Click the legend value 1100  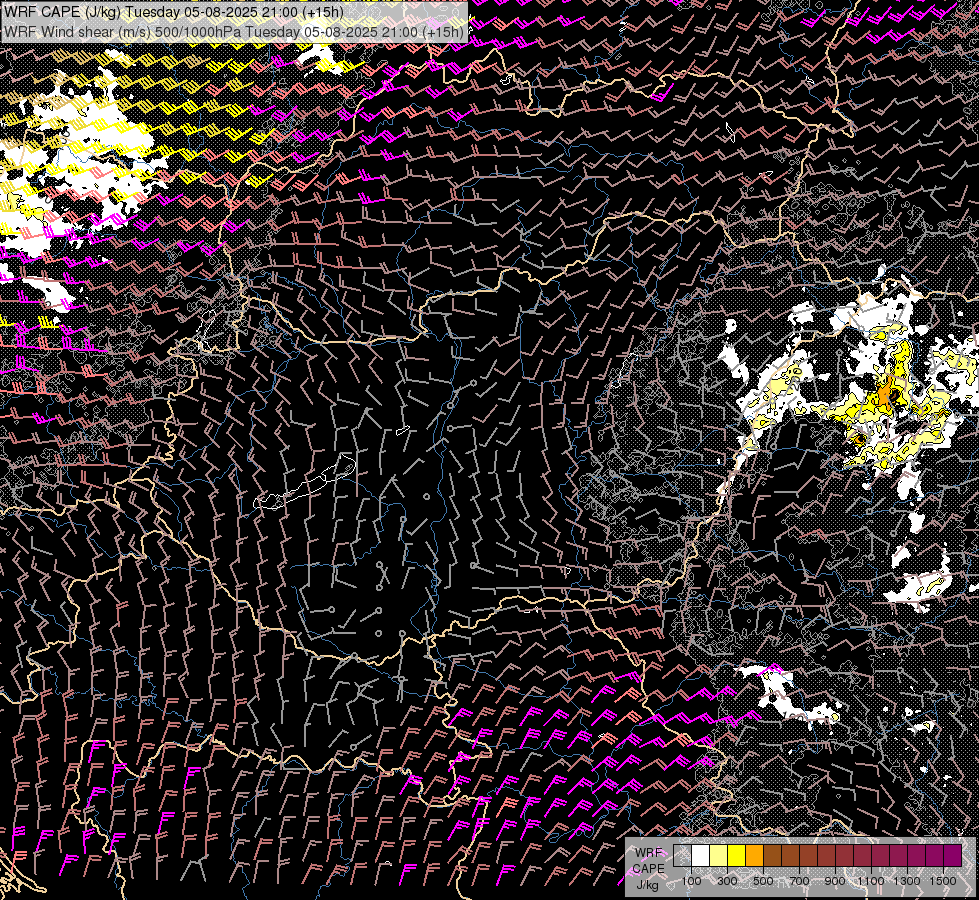pyautogui.click(x=870, y=881)
